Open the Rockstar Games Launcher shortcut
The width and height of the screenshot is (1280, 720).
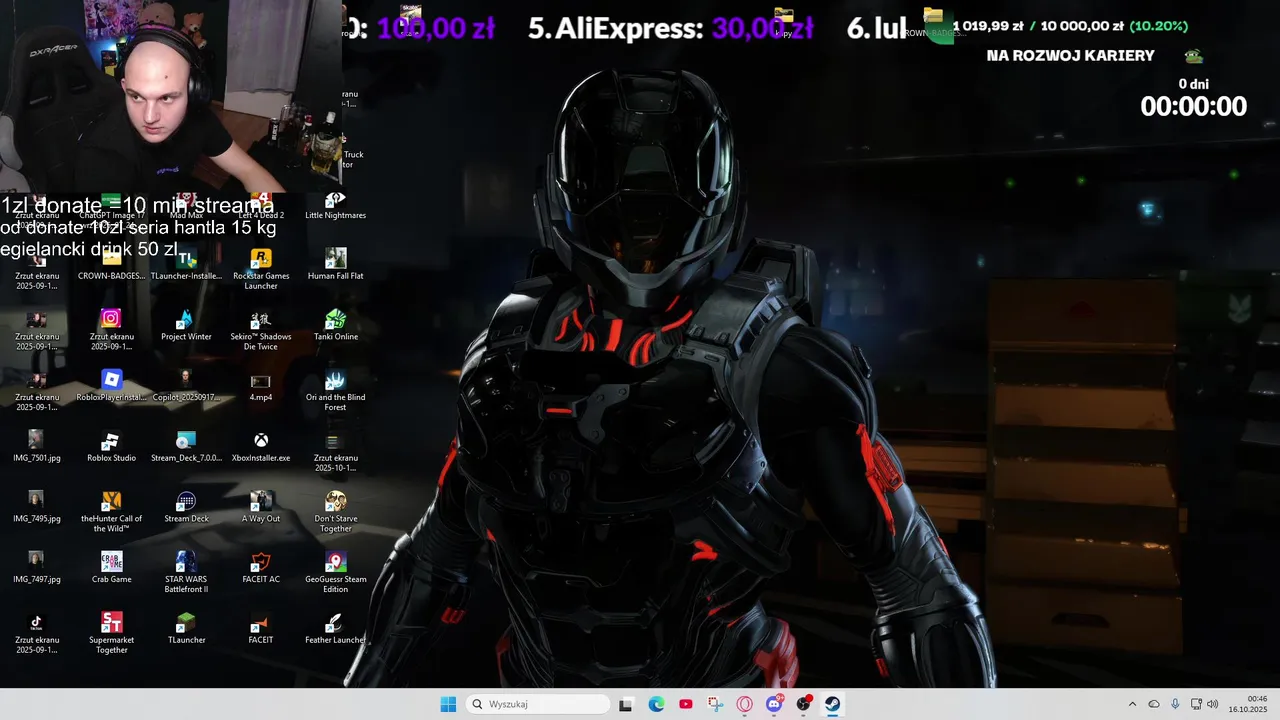click(x=261, y=269)
